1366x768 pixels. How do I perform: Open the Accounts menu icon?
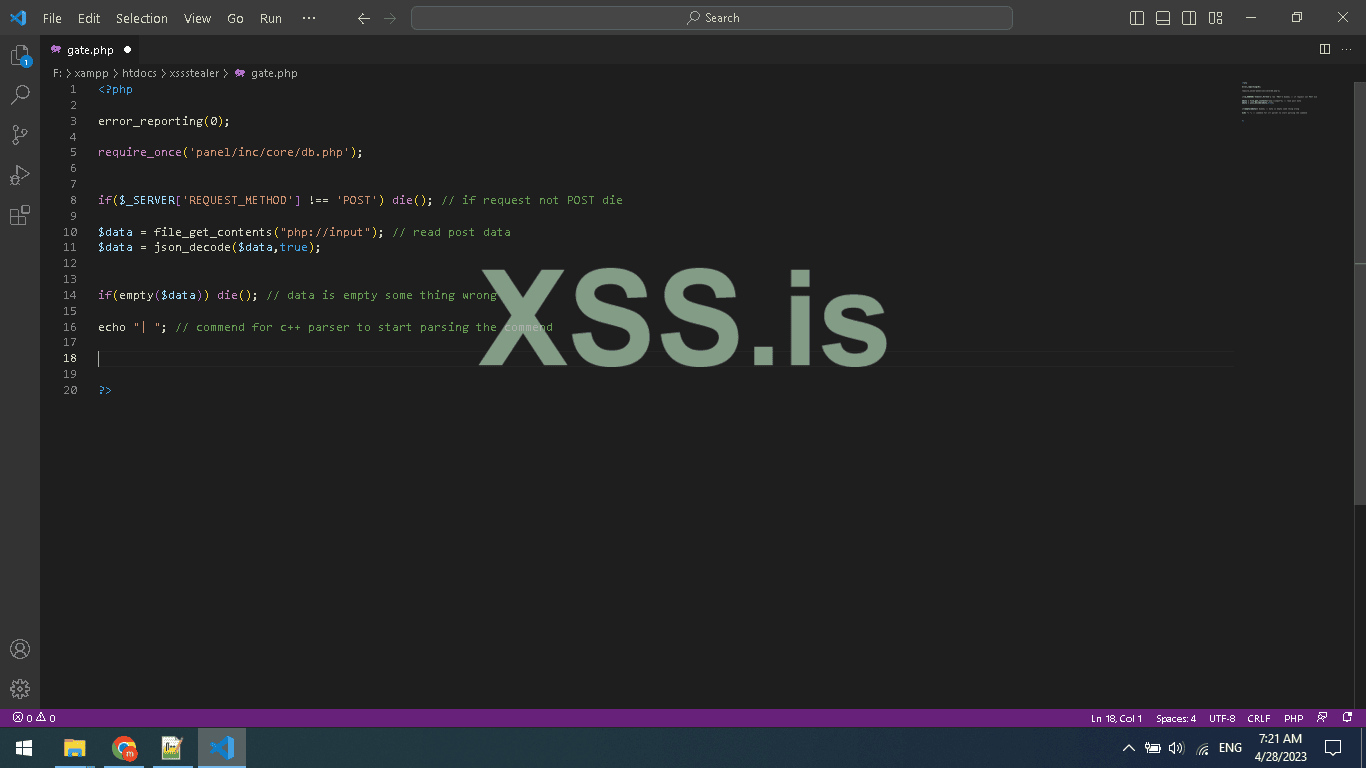[x=20, y=649]
